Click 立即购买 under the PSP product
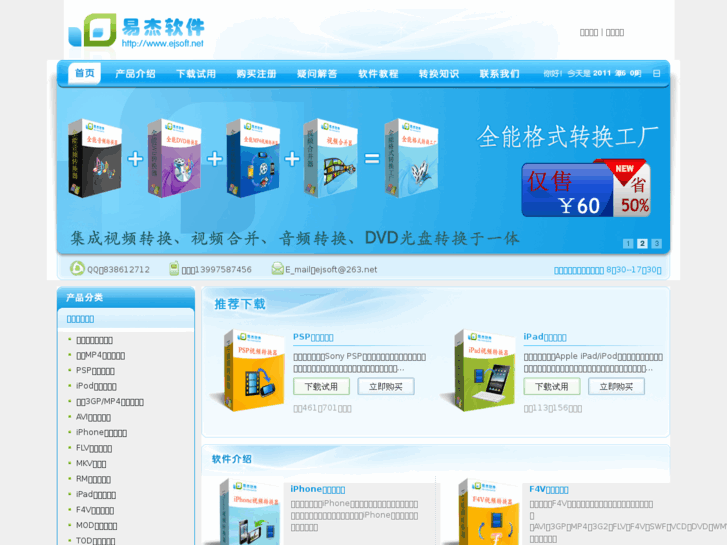727x545 pixels. coord(386,387)
